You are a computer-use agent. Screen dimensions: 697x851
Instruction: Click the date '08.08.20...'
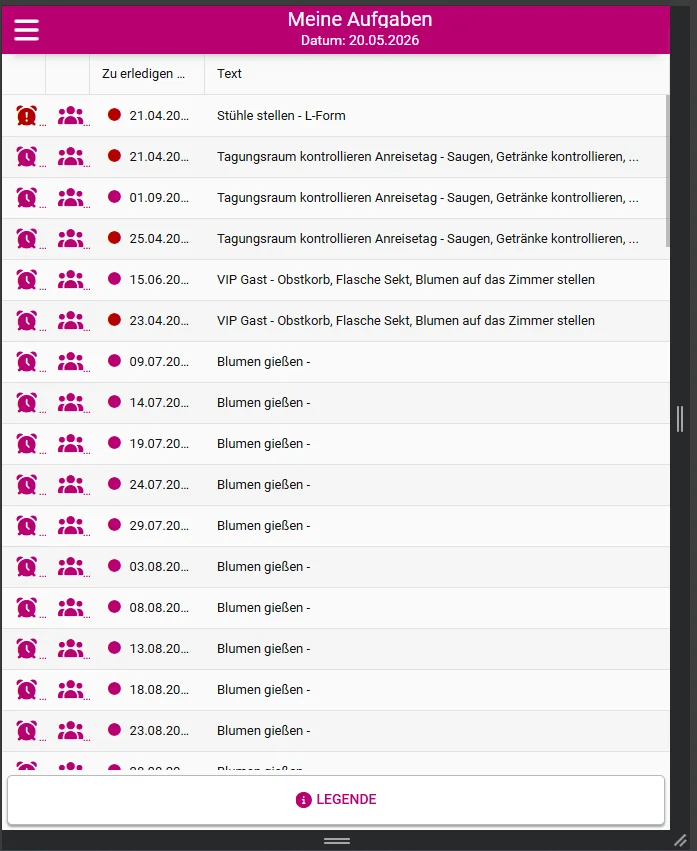coord(159,607)
